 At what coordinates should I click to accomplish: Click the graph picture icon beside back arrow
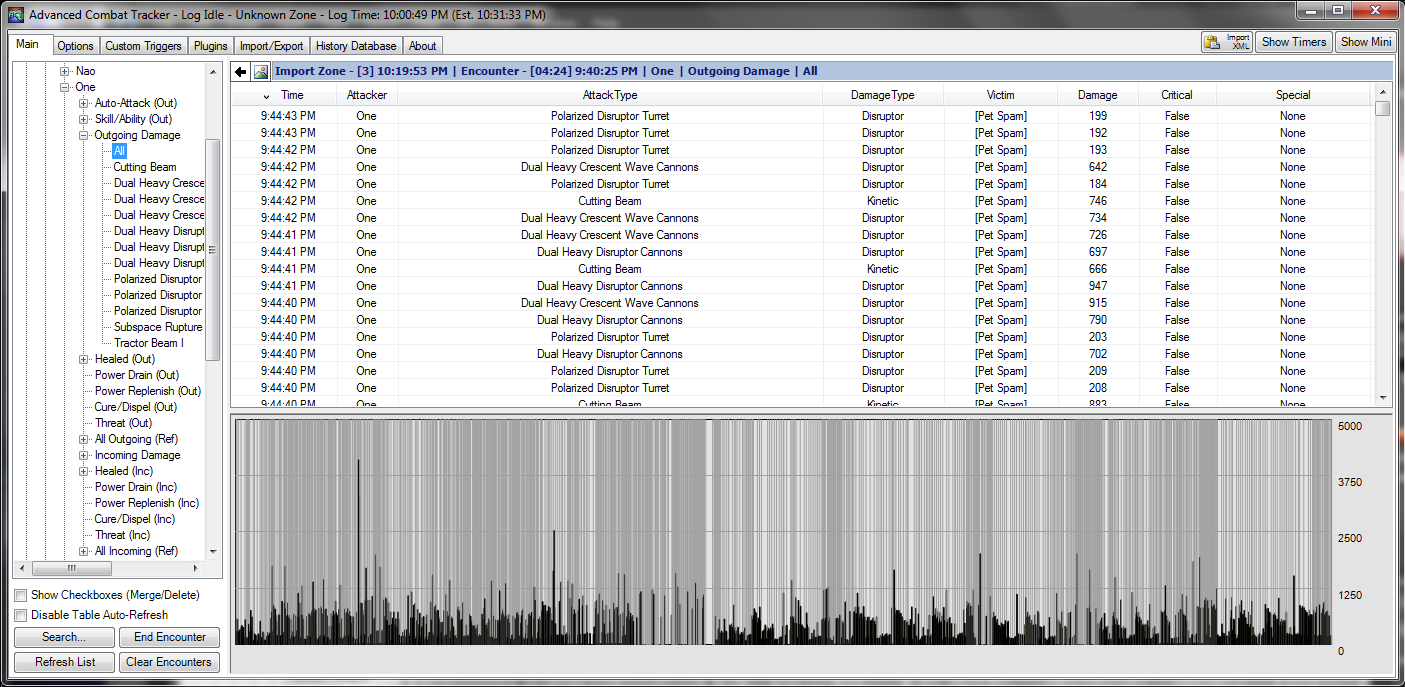261,72
